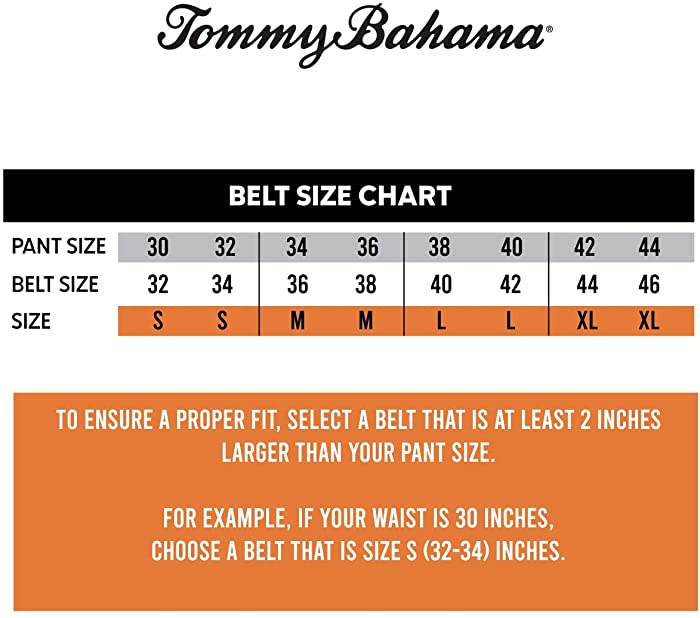Click pant size 34 value

297,247
